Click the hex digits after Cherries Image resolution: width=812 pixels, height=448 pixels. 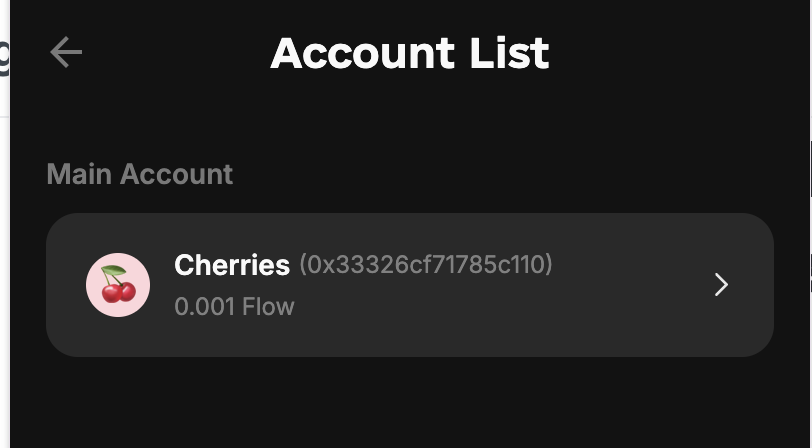pos(426,265)
